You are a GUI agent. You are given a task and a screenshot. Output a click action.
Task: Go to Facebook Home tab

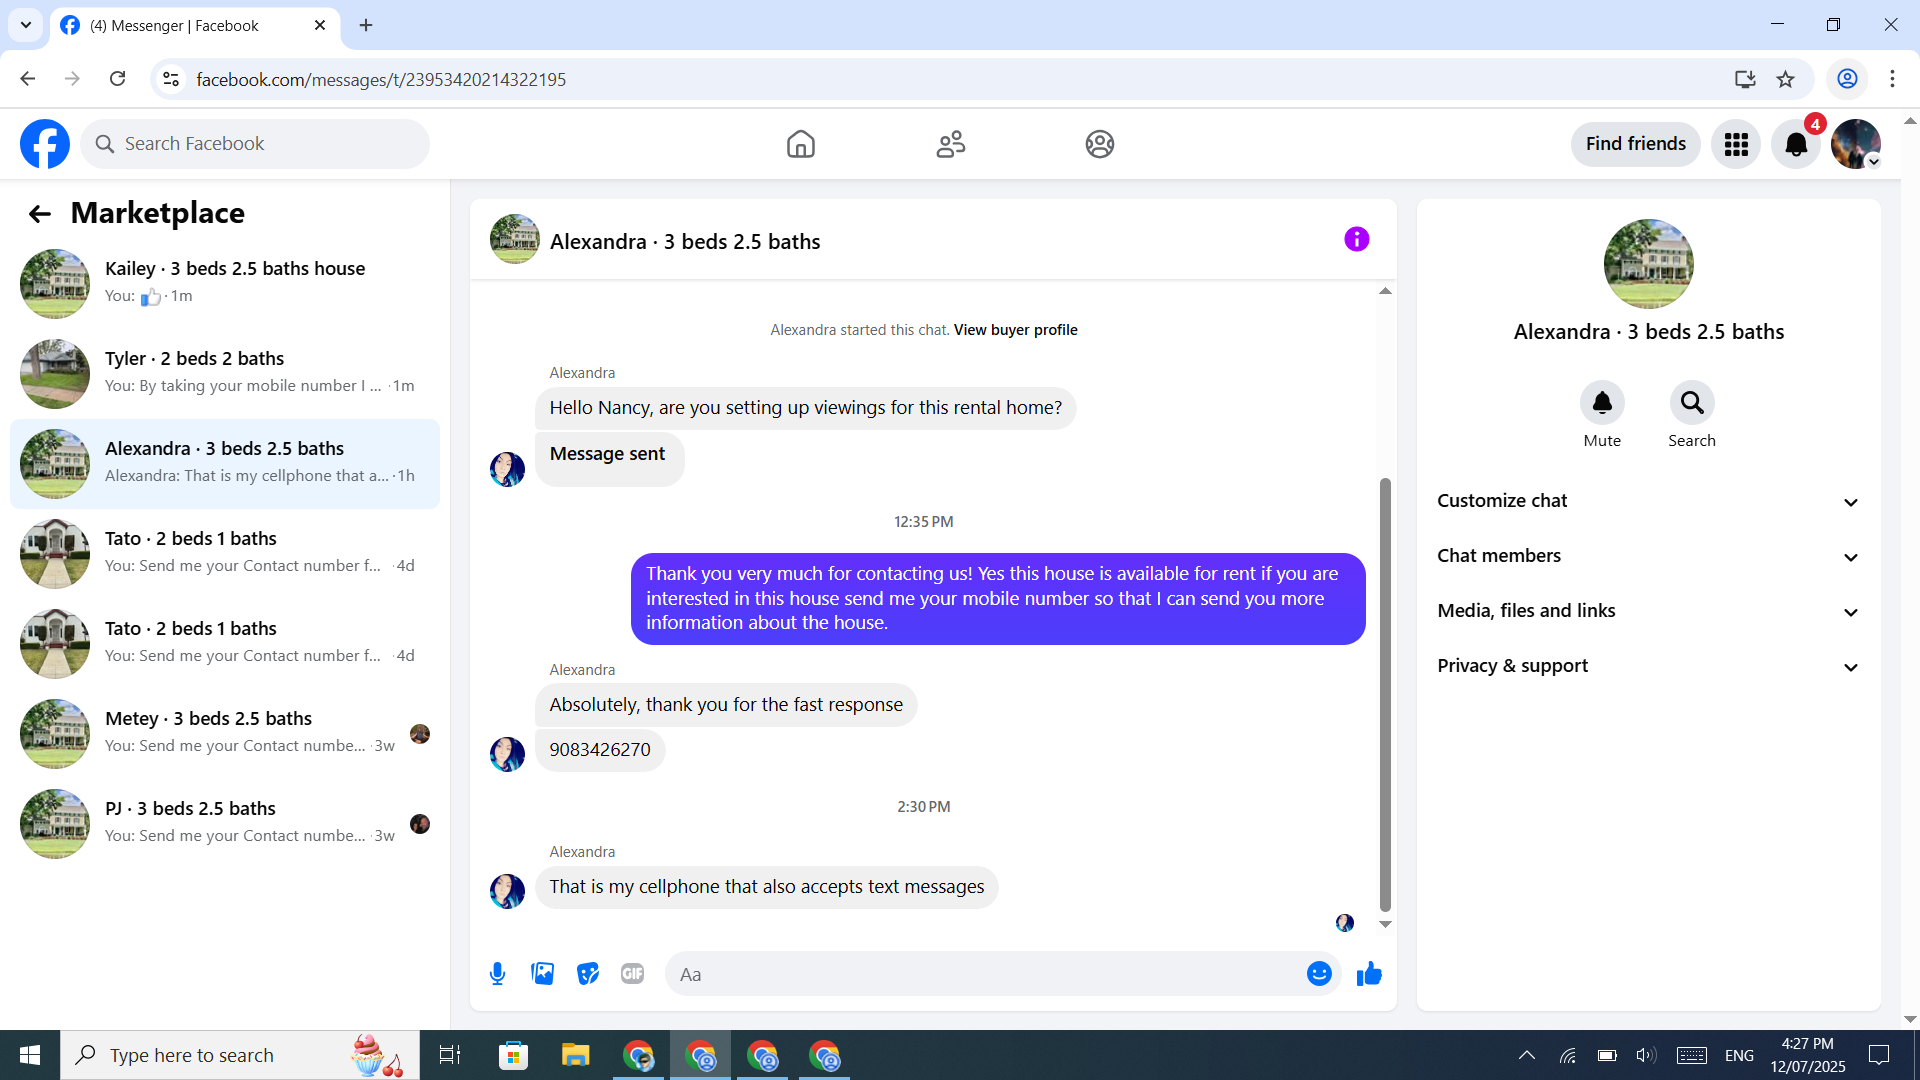(x=800, y=145)
